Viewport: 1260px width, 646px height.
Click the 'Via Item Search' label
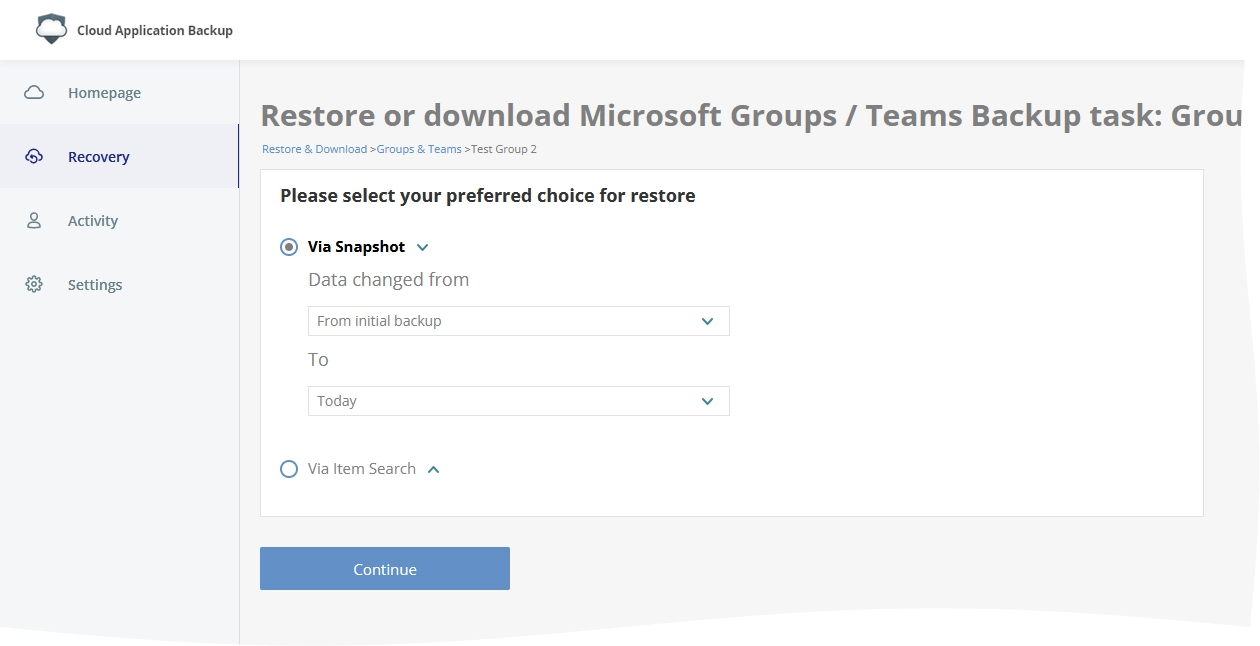coord(362,469)
